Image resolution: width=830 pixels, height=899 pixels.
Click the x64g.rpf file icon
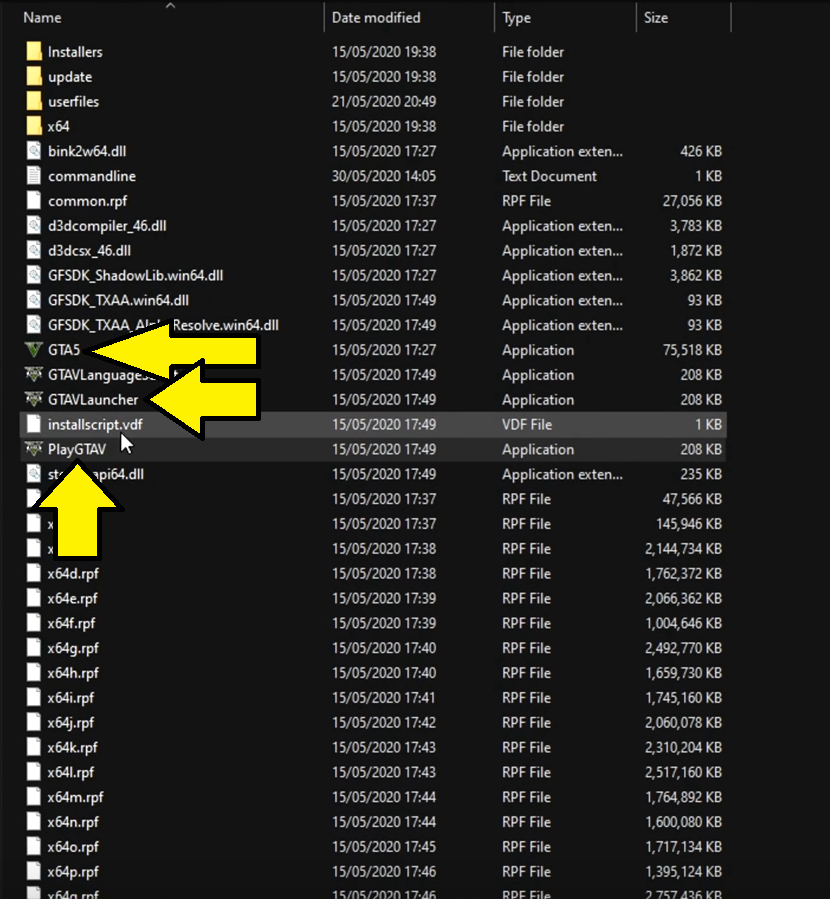[x=34, y=648]
